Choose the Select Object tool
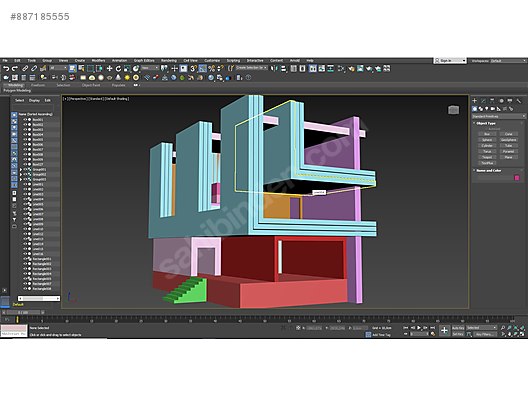This screenshot has height=396, width=528. click(x=72, y=69)
